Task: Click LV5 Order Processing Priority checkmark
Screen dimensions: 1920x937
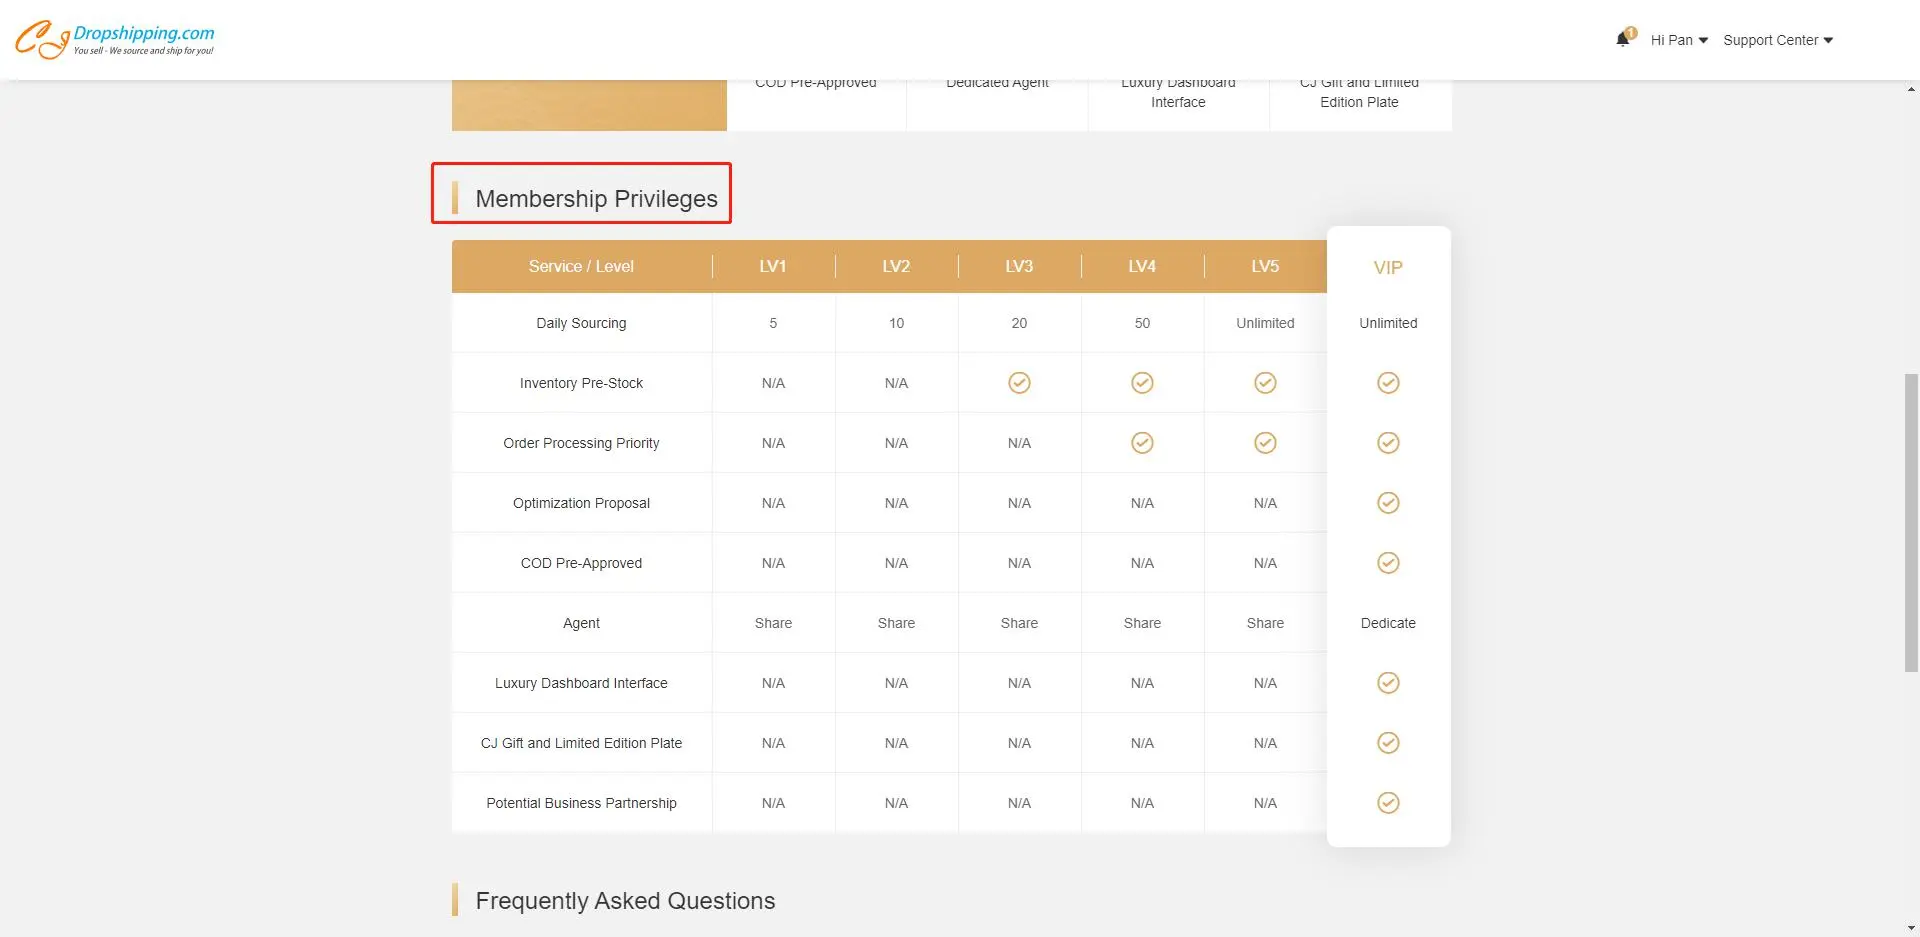Action: point(1265,443)
